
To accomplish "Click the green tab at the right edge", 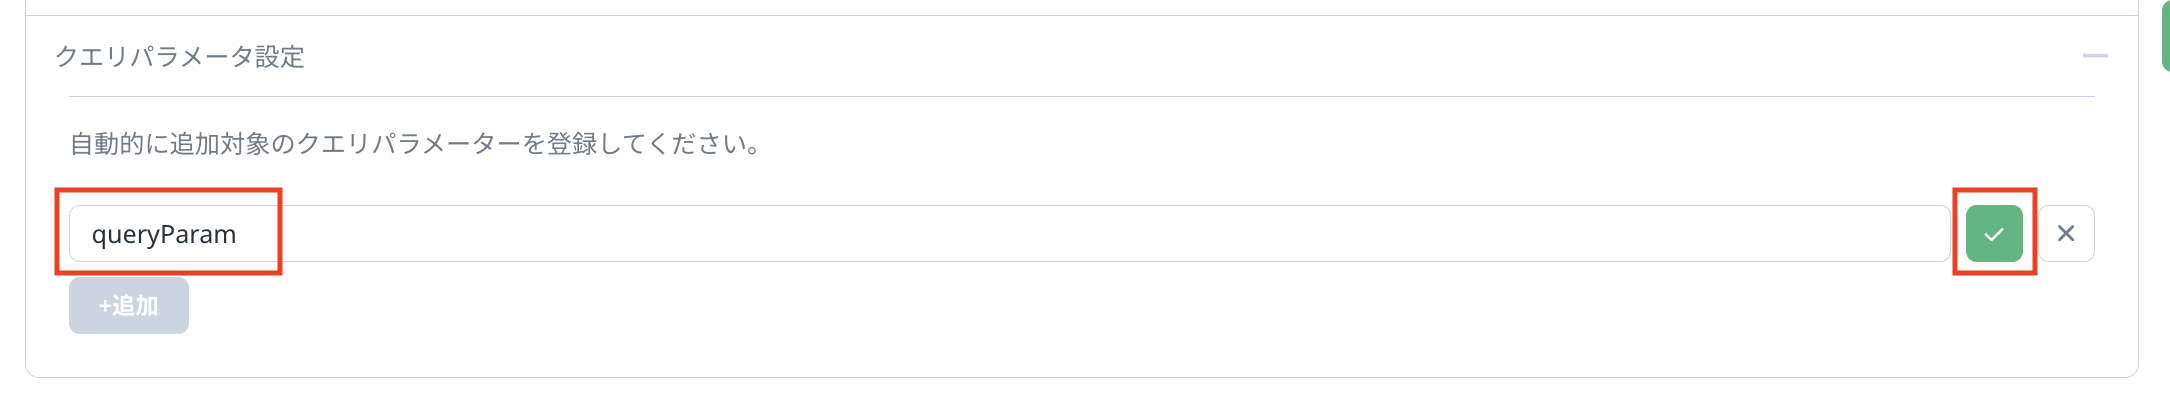I will click(2164, 35).
